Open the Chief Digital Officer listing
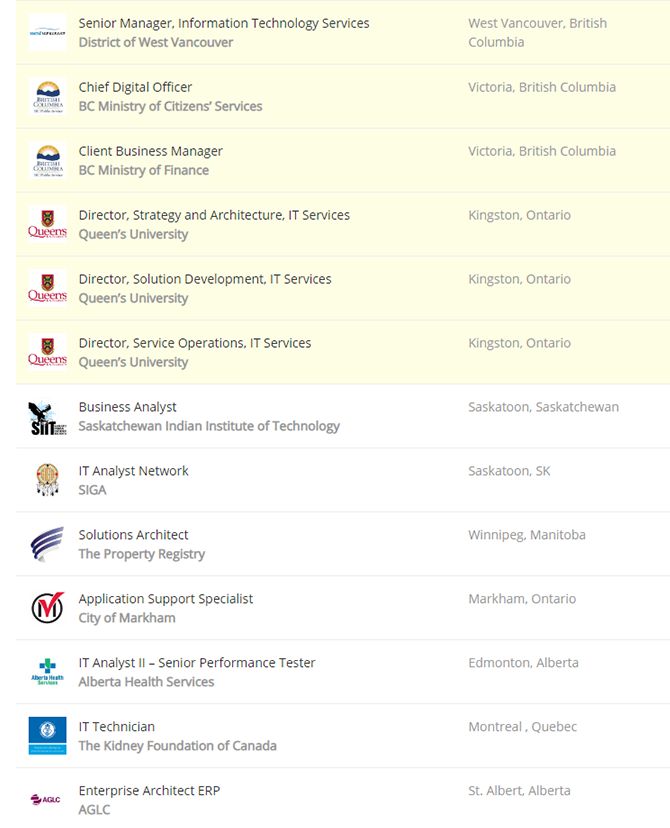The image size is (670, 828). [135, 87]
